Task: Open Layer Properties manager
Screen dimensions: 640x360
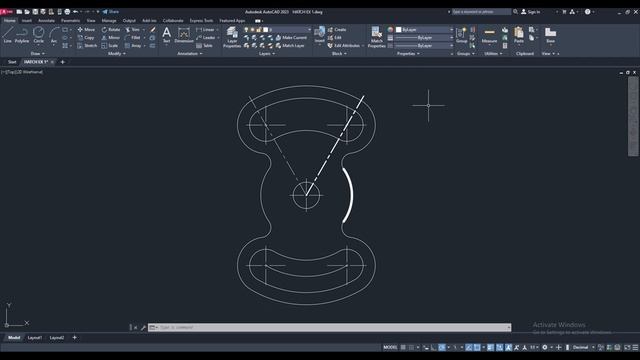Action: click(232, 37)
